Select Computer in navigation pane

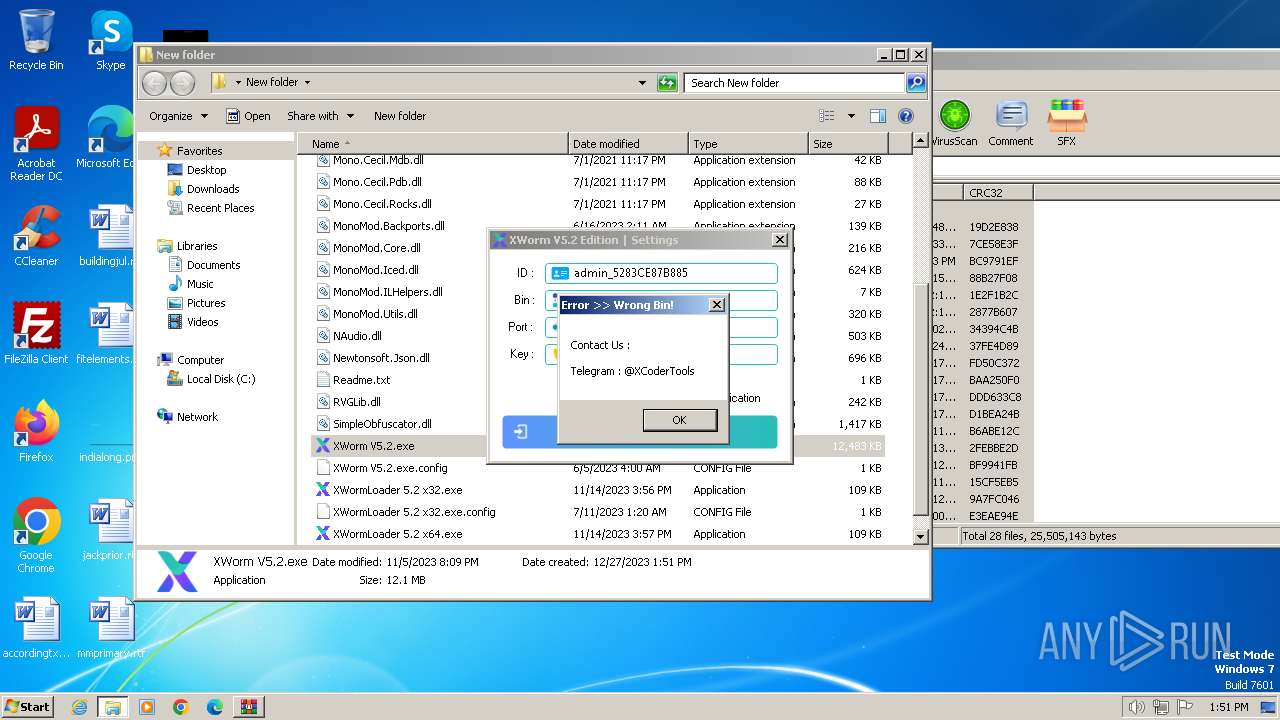200,360
